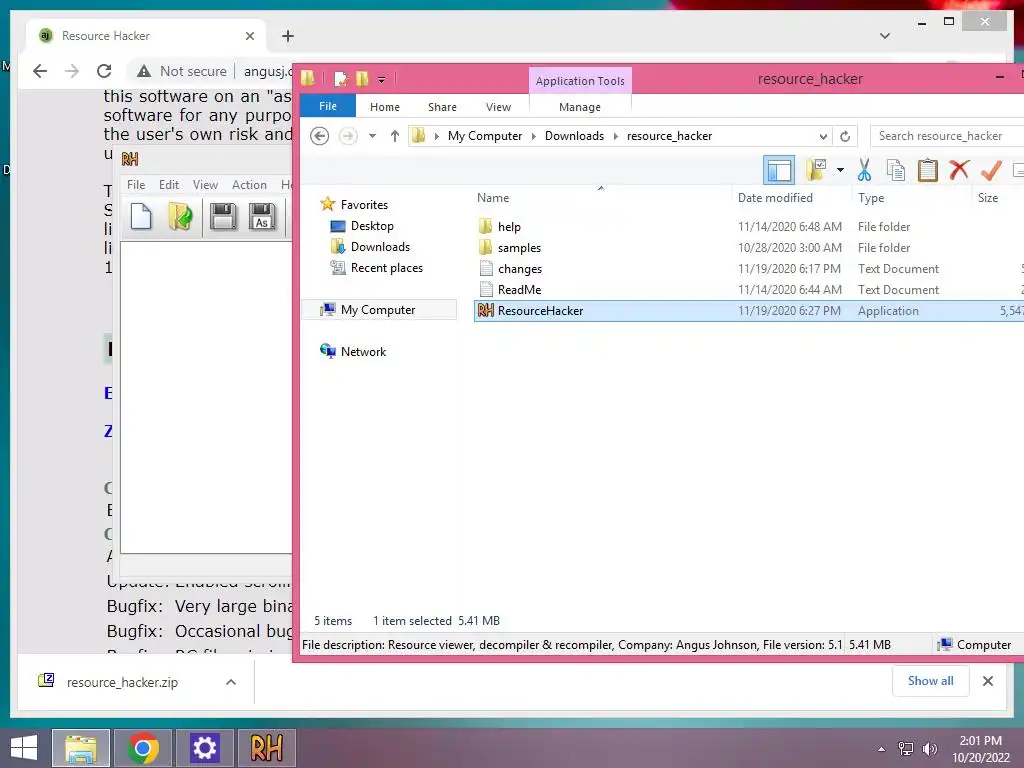Switch to the Share ribbon tab

click(x=442, y=107)
